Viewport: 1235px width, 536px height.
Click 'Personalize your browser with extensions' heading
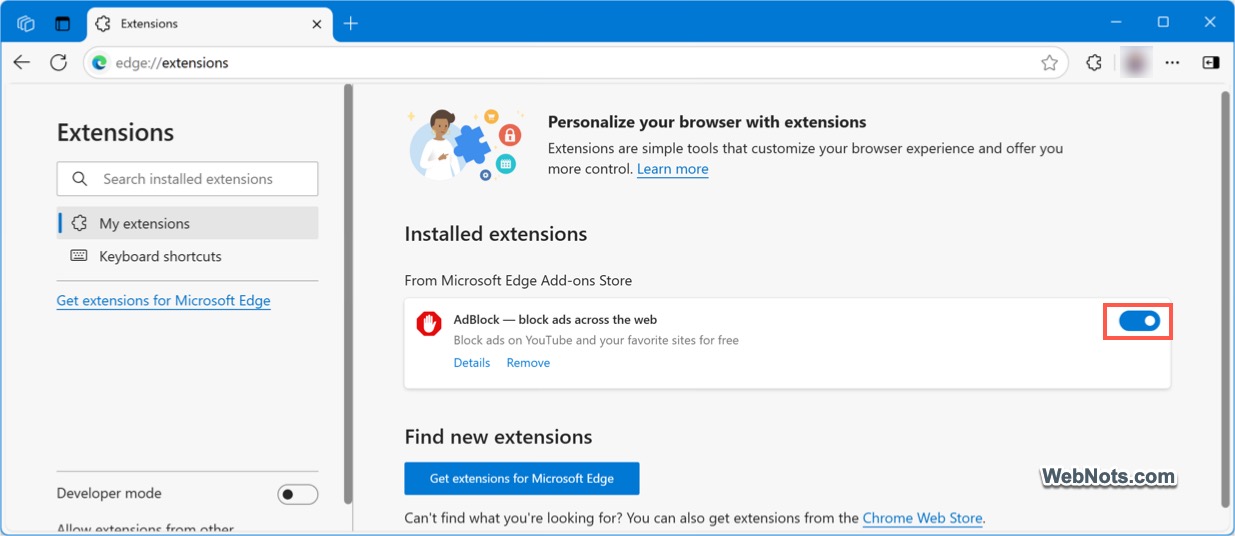coord(707,122)
